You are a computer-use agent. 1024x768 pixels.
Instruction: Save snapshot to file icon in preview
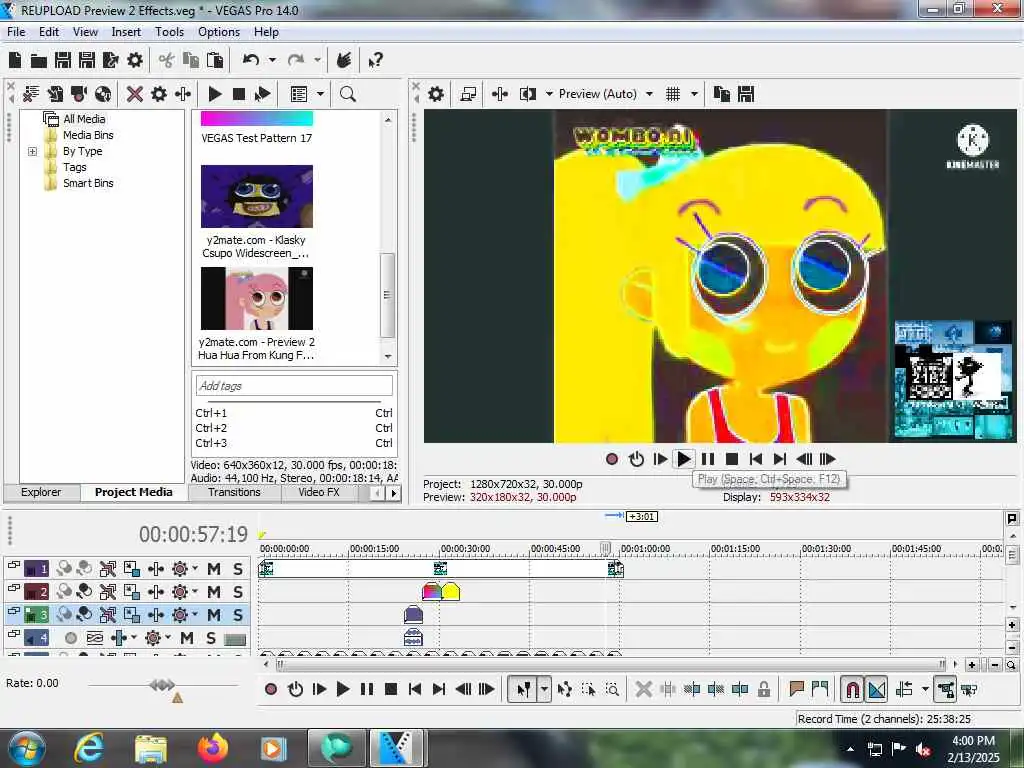pyautogui.click(x=746, y=94)
